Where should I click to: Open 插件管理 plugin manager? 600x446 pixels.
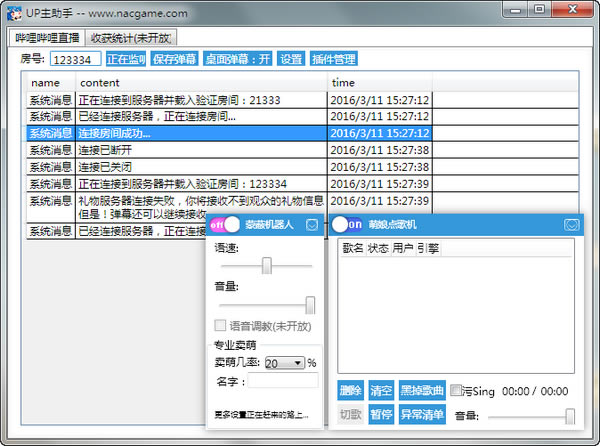pyautogui.click(x=333, y=60)
